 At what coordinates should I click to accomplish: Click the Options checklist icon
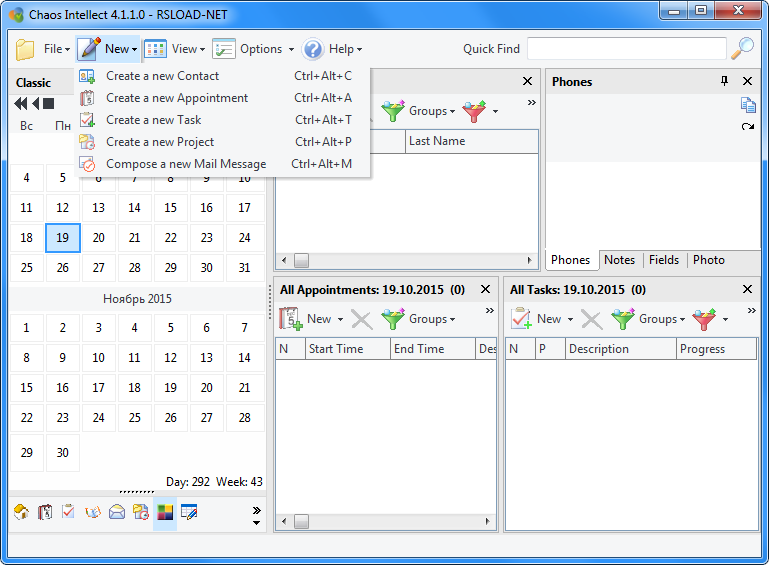click(224, 49)
